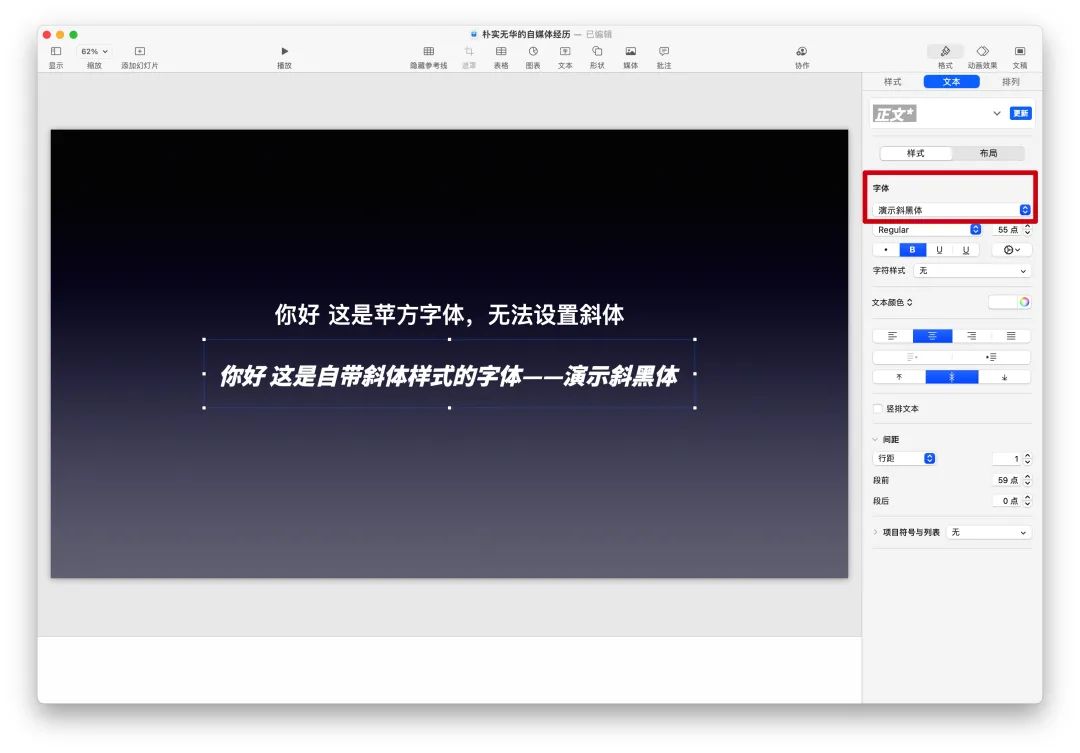Switch to the 排列 (Arrange) tab

[x=1010, y=82]
